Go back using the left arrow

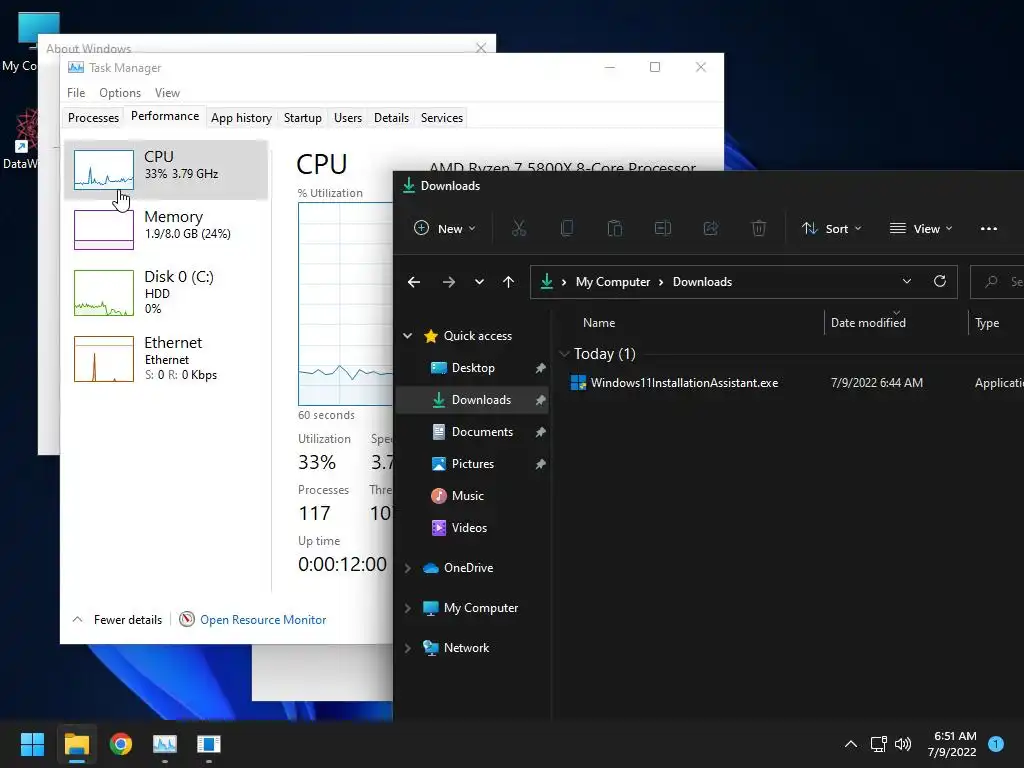414,281
